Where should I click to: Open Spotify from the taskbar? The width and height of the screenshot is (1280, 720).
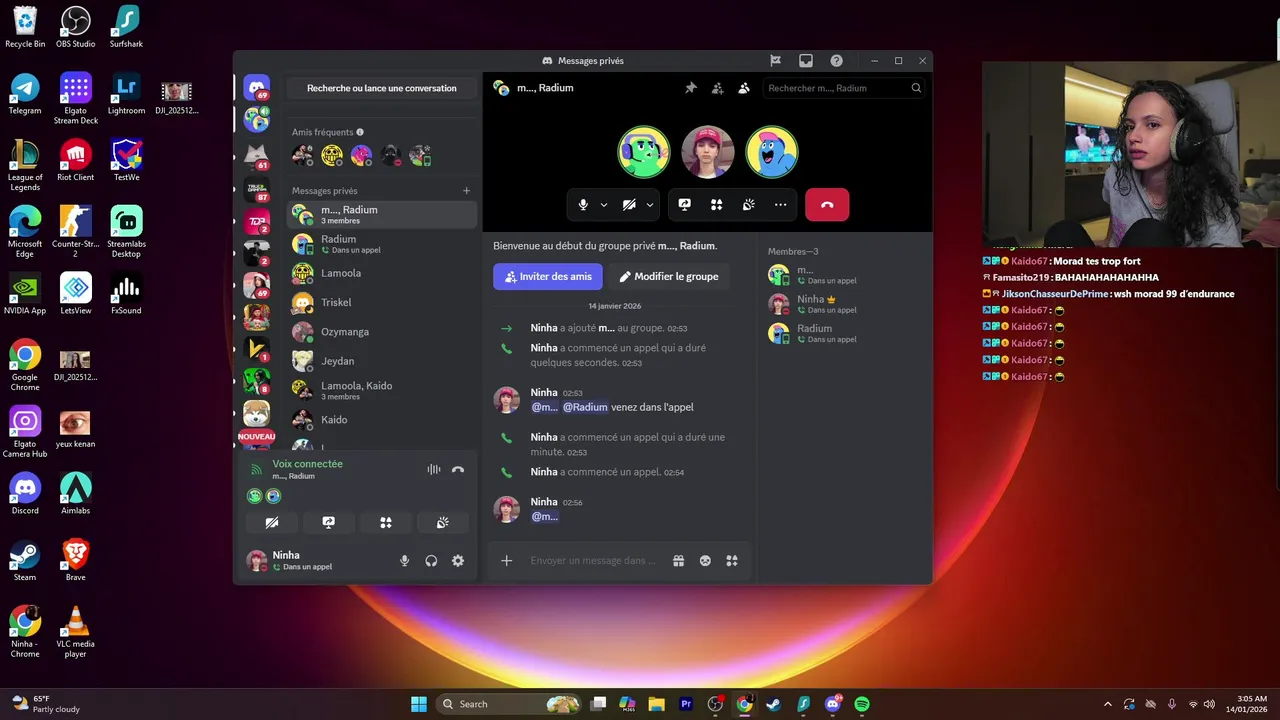[x=862, y=704]
